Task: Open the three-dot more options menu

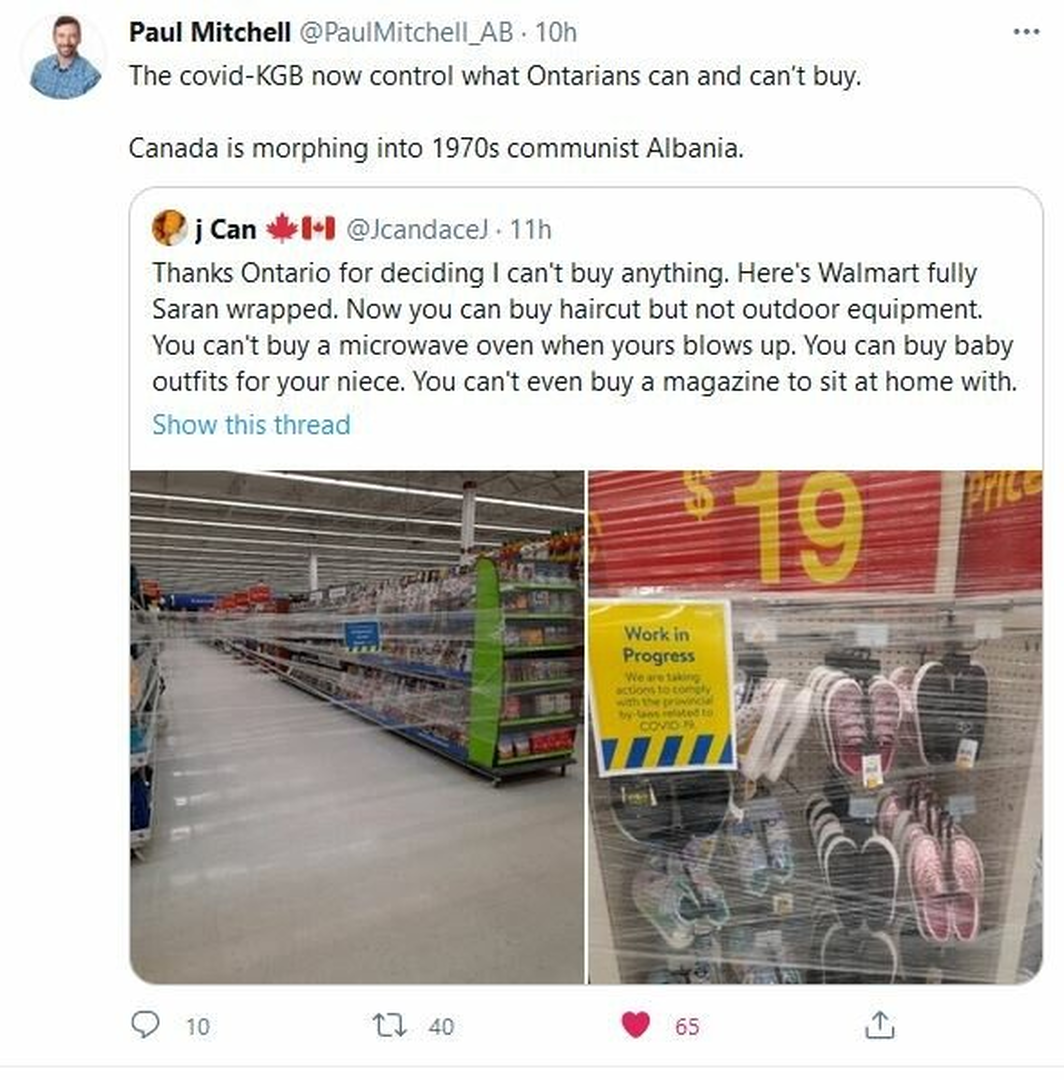Action: [x=1025, y=32]
